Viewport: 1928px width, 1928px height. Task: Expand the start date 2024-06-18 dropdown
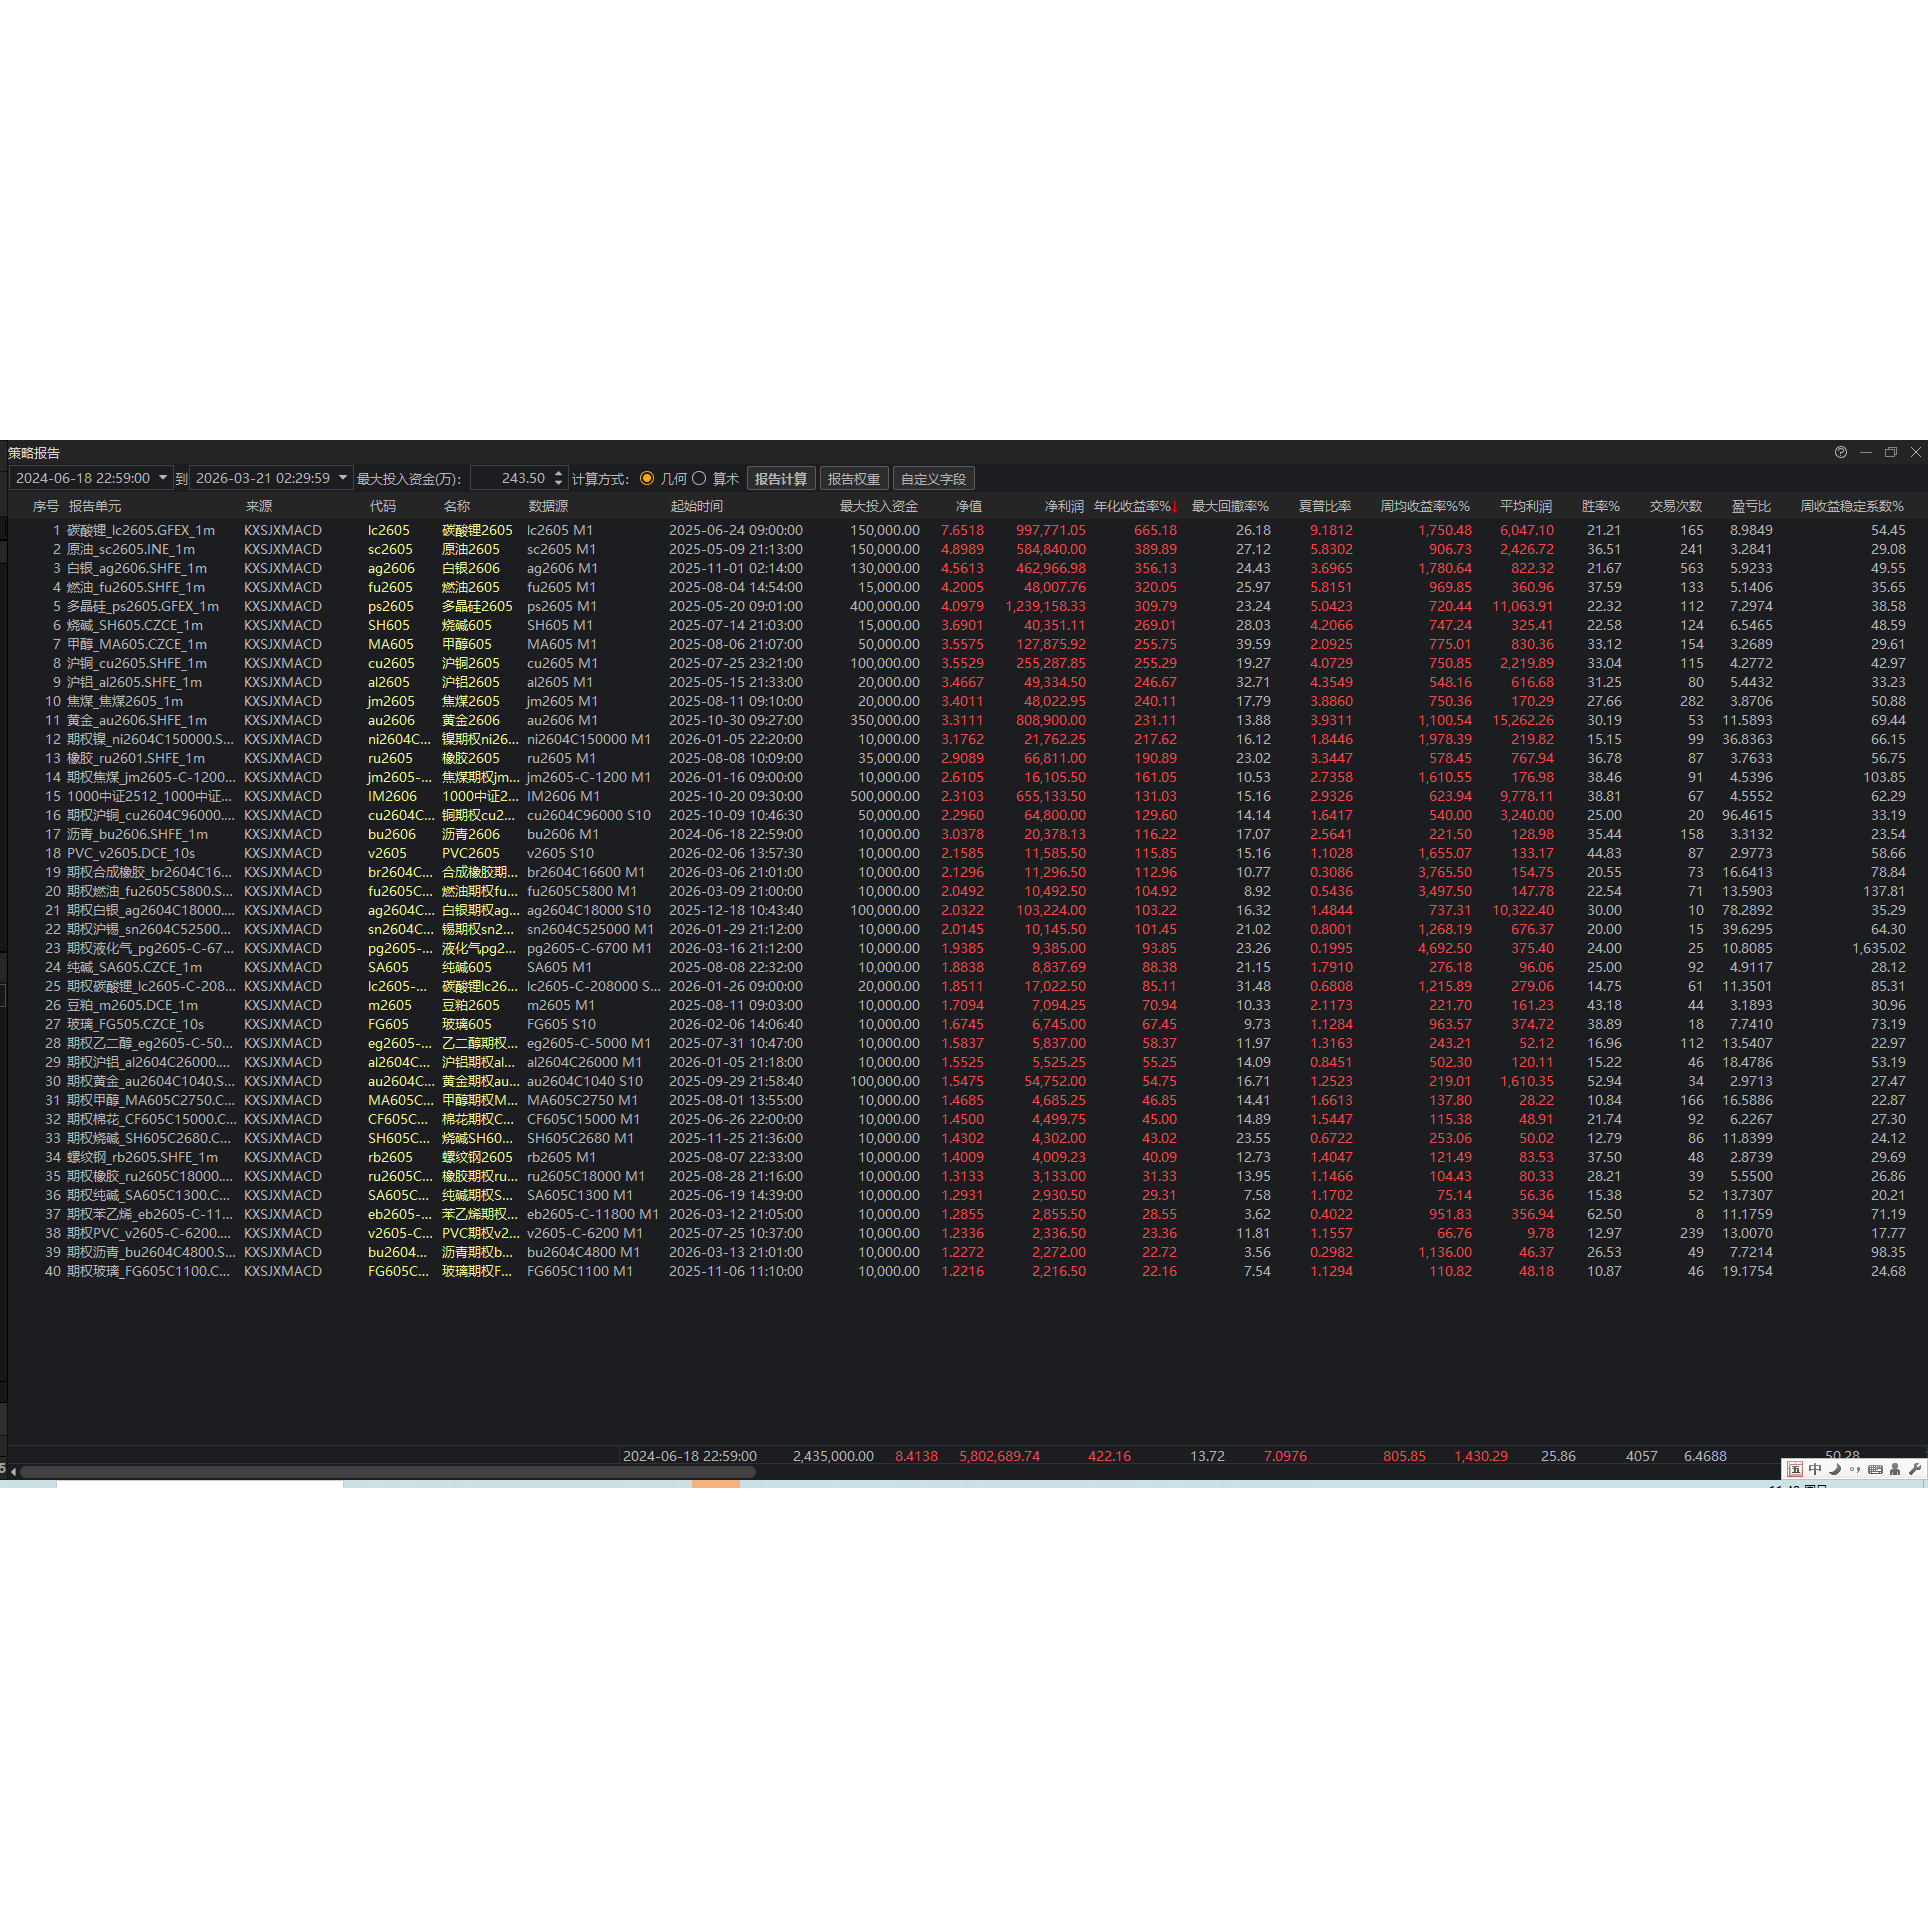(x=163, y=478)
